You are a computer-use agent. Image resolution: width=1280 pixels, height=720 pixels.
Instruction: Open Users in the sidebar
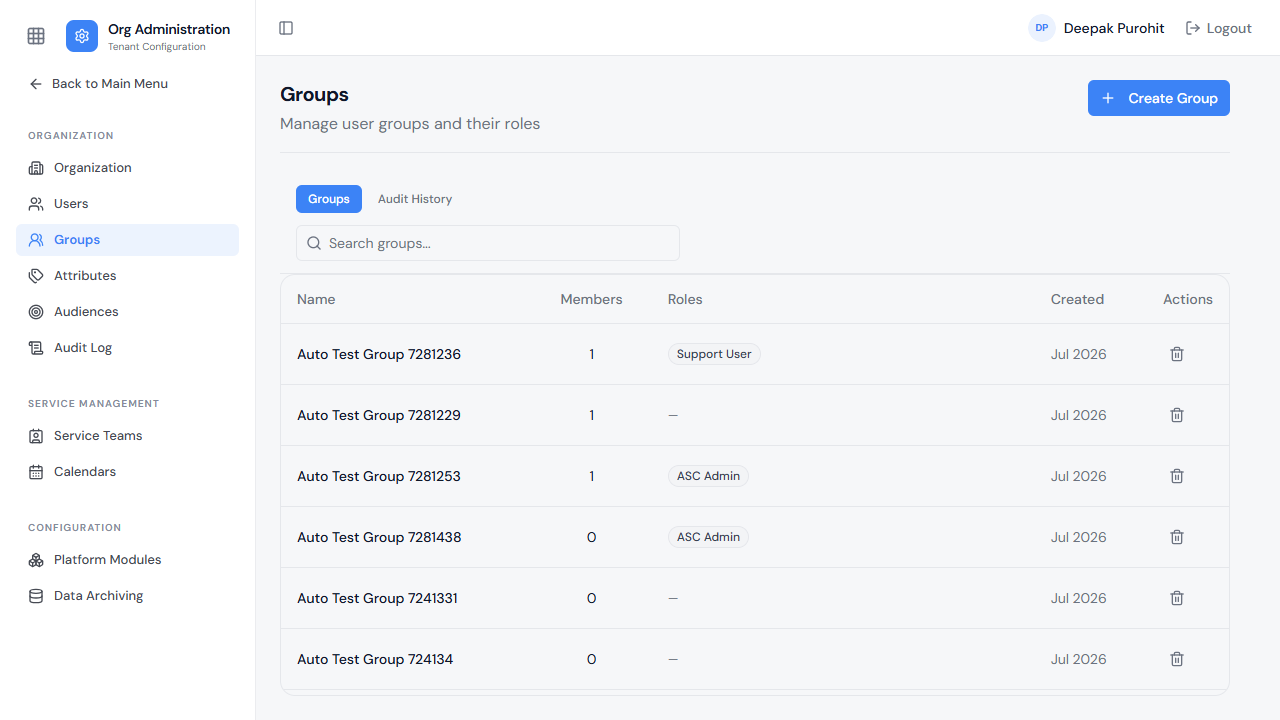[x=127, y=204]
